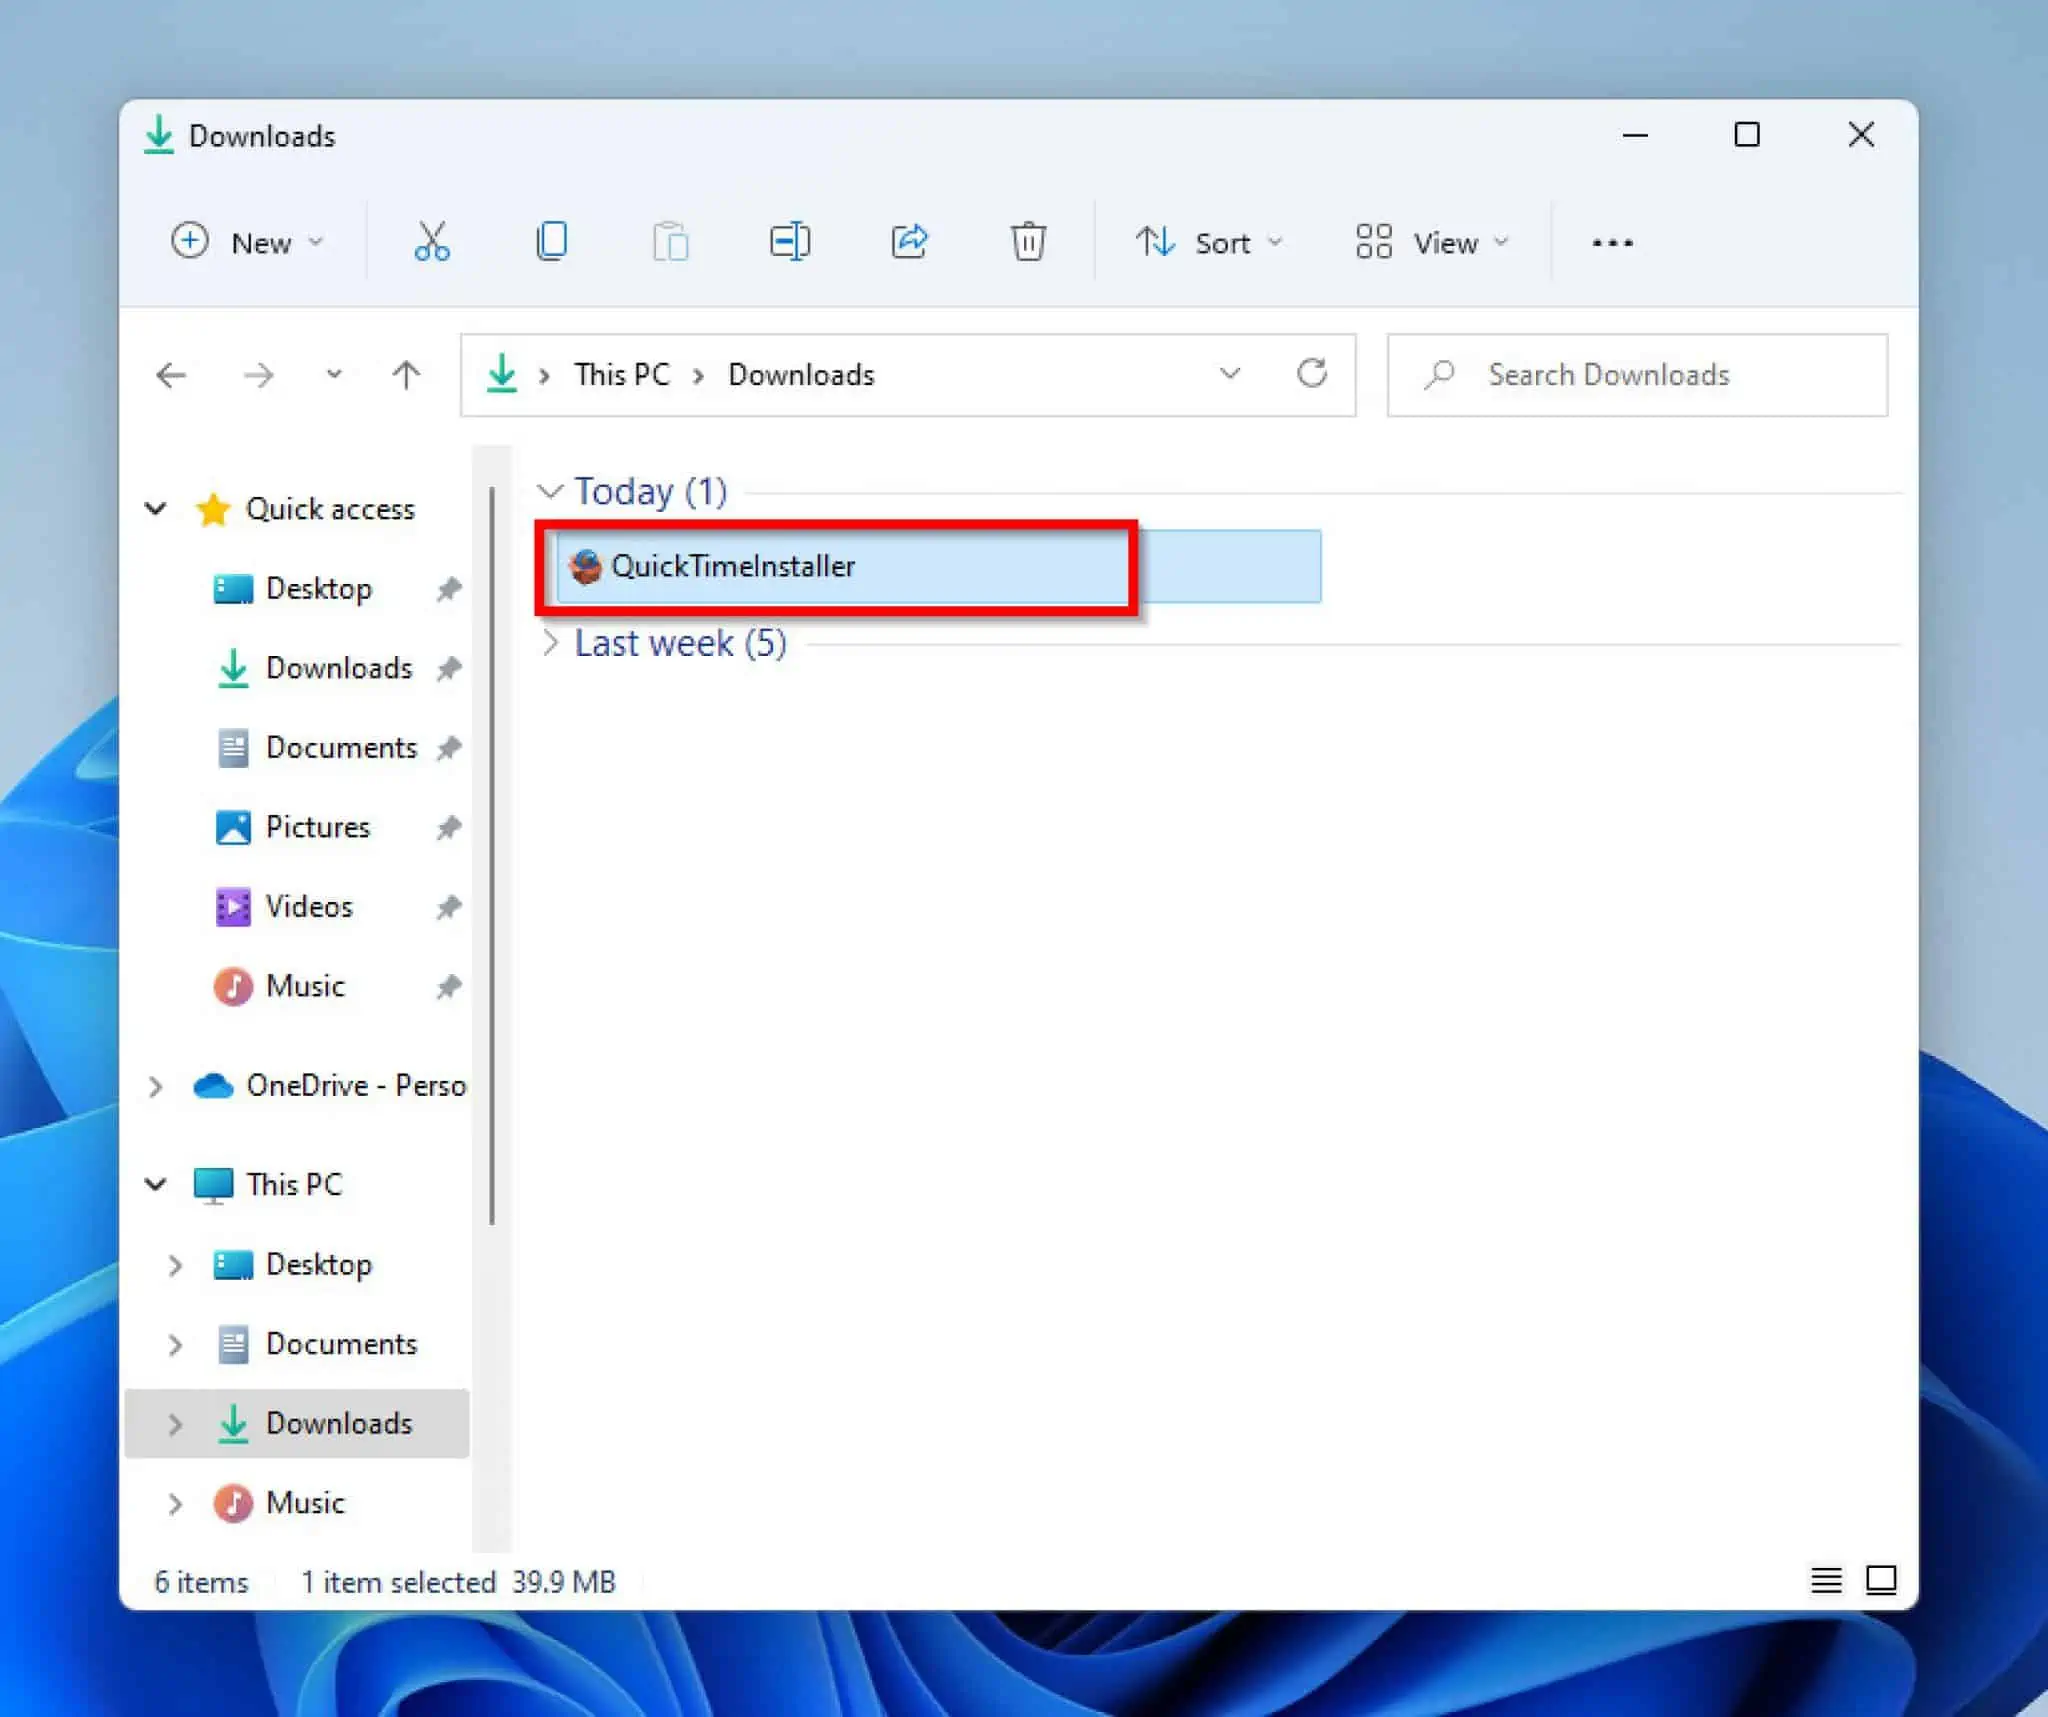The height and width of the screenshot is (1717, 2048).
Task: Click the Last week (5) group header
Action: tap(680, 643)
